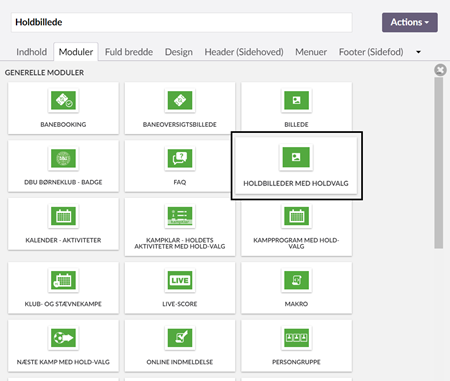Select the Kampprogram med hold-valg icon

click(296, 216)
